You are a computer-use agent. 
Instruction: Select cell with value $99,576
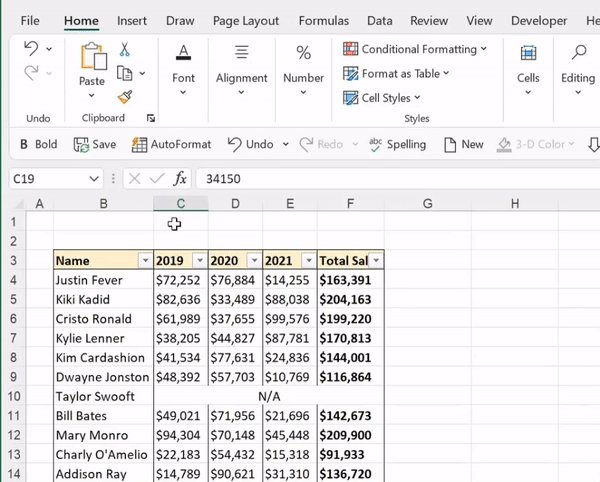290,319
